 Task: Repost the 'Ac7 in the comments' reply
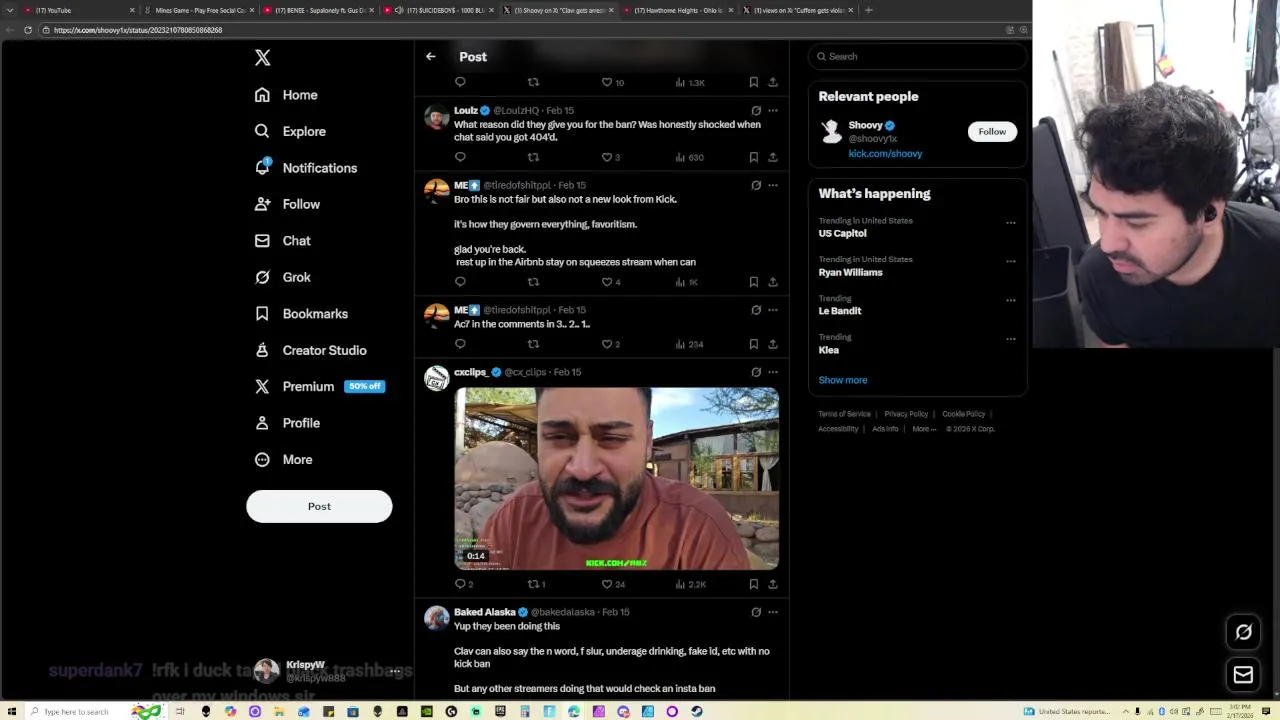pyautogui.click(x=533, y=344)
